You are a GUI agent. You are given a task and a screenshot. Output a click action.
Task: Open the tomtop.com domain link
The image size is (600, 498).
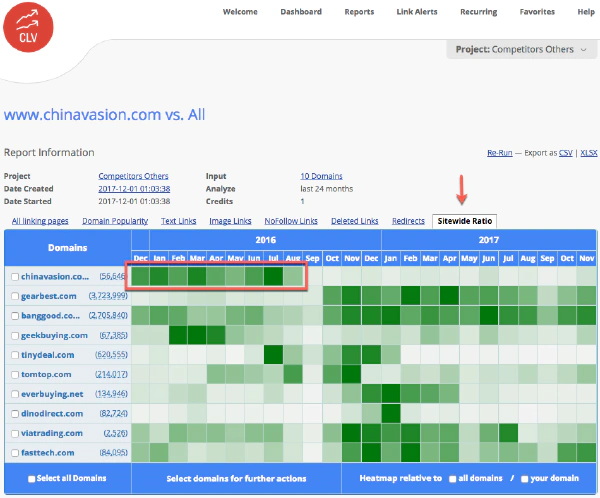click(46, 374)
